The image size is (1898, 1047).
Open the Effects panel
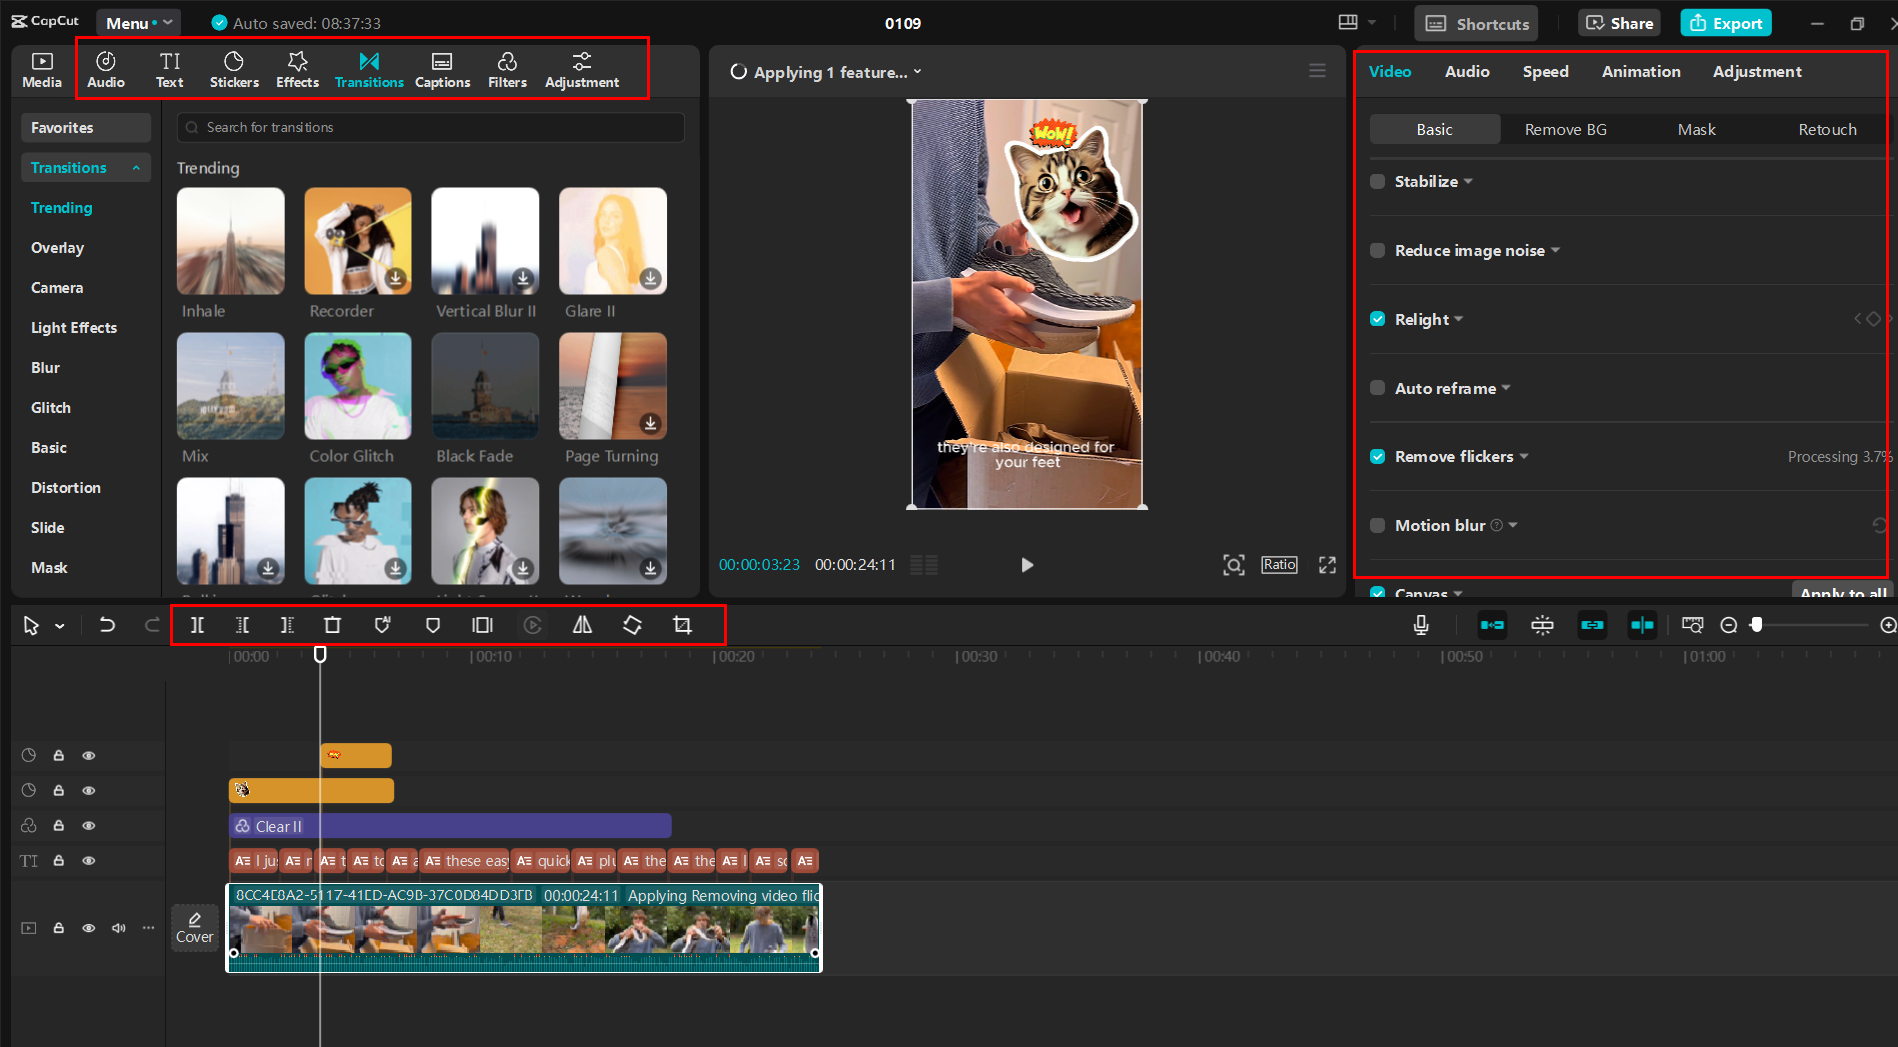click(297, 68)
